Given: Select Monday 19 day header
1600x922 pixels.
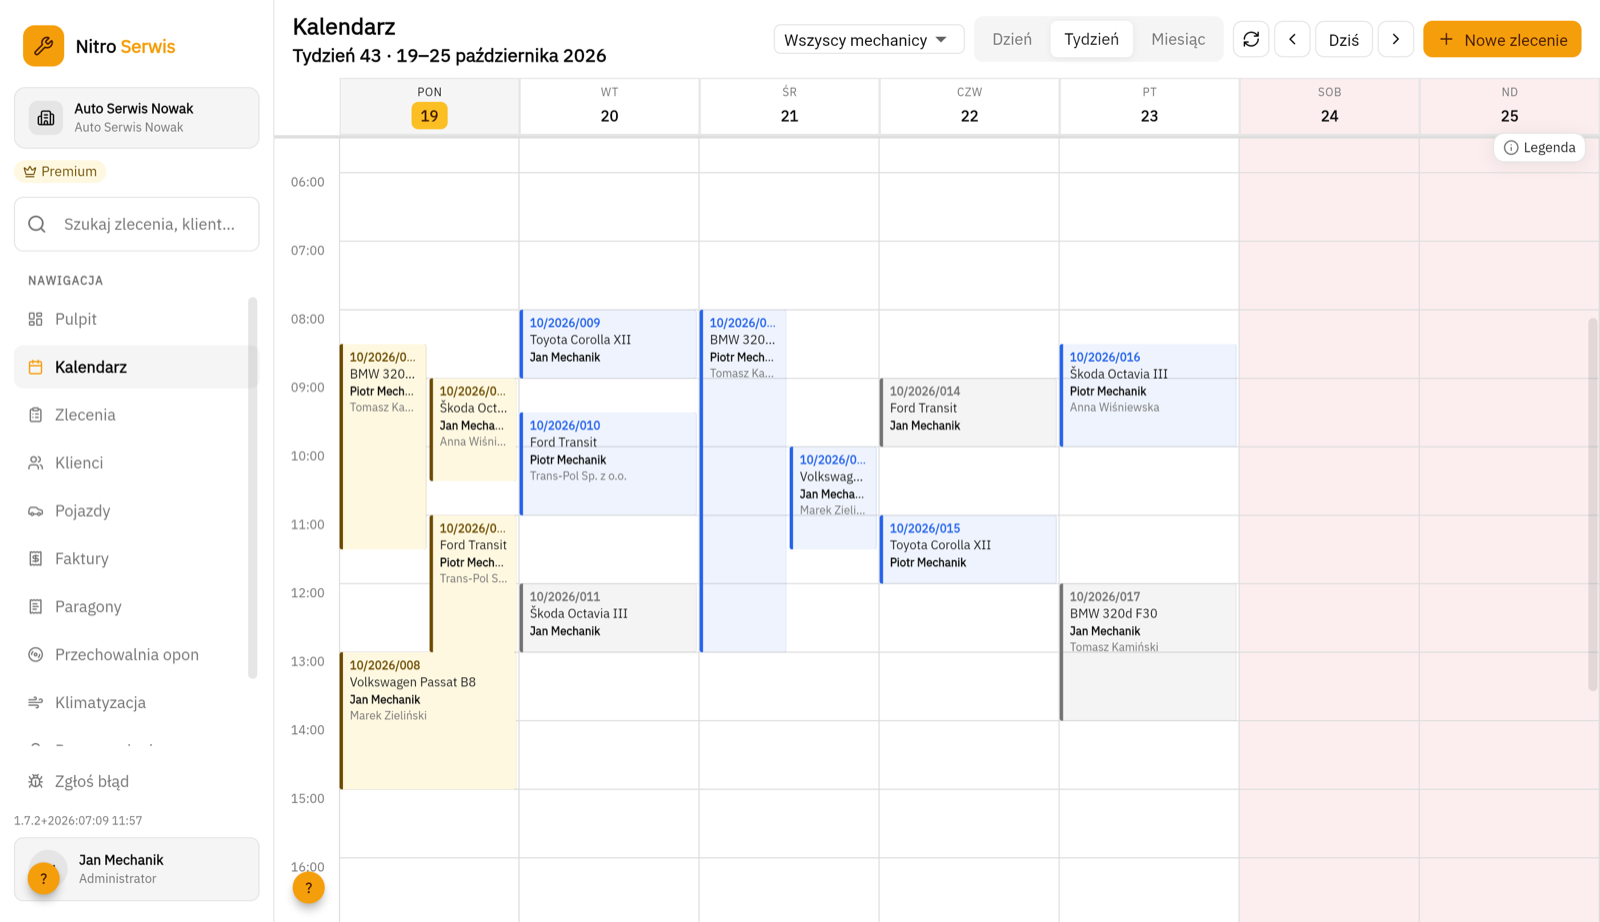Looking at the screenshot, I should [429, 106].
